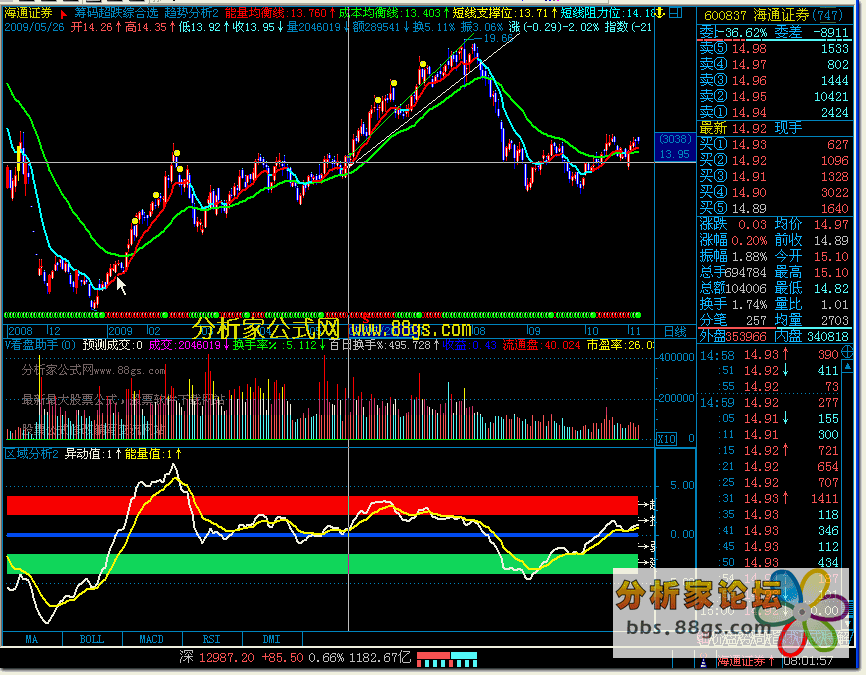Image resolution: width=866 pixels, height=675 pixels.
Task: Switch to the MACD indicator tab
Action: [x=151, y=638]
